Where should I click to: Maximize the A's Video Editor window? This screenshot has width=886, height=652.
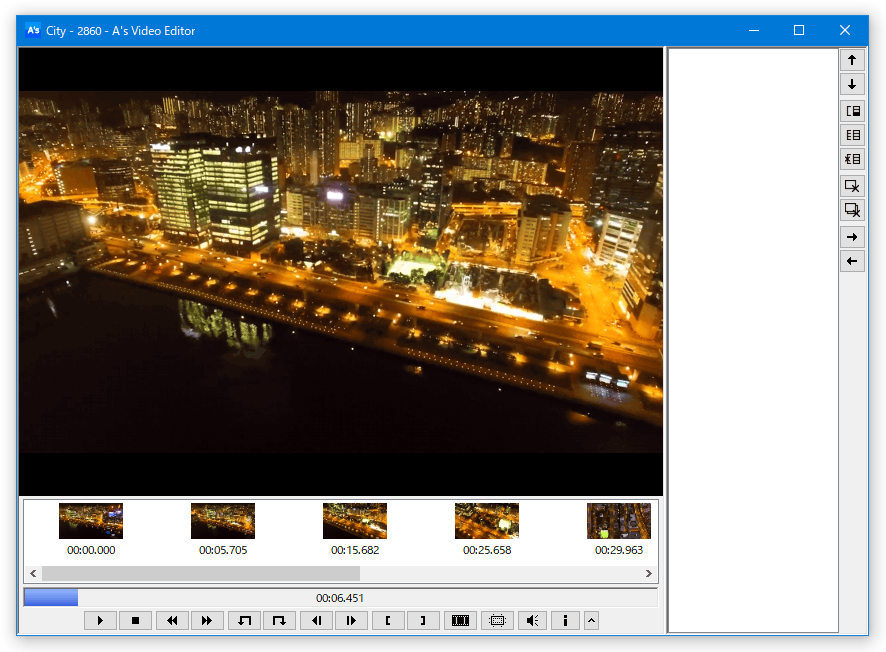coord(799,31)
